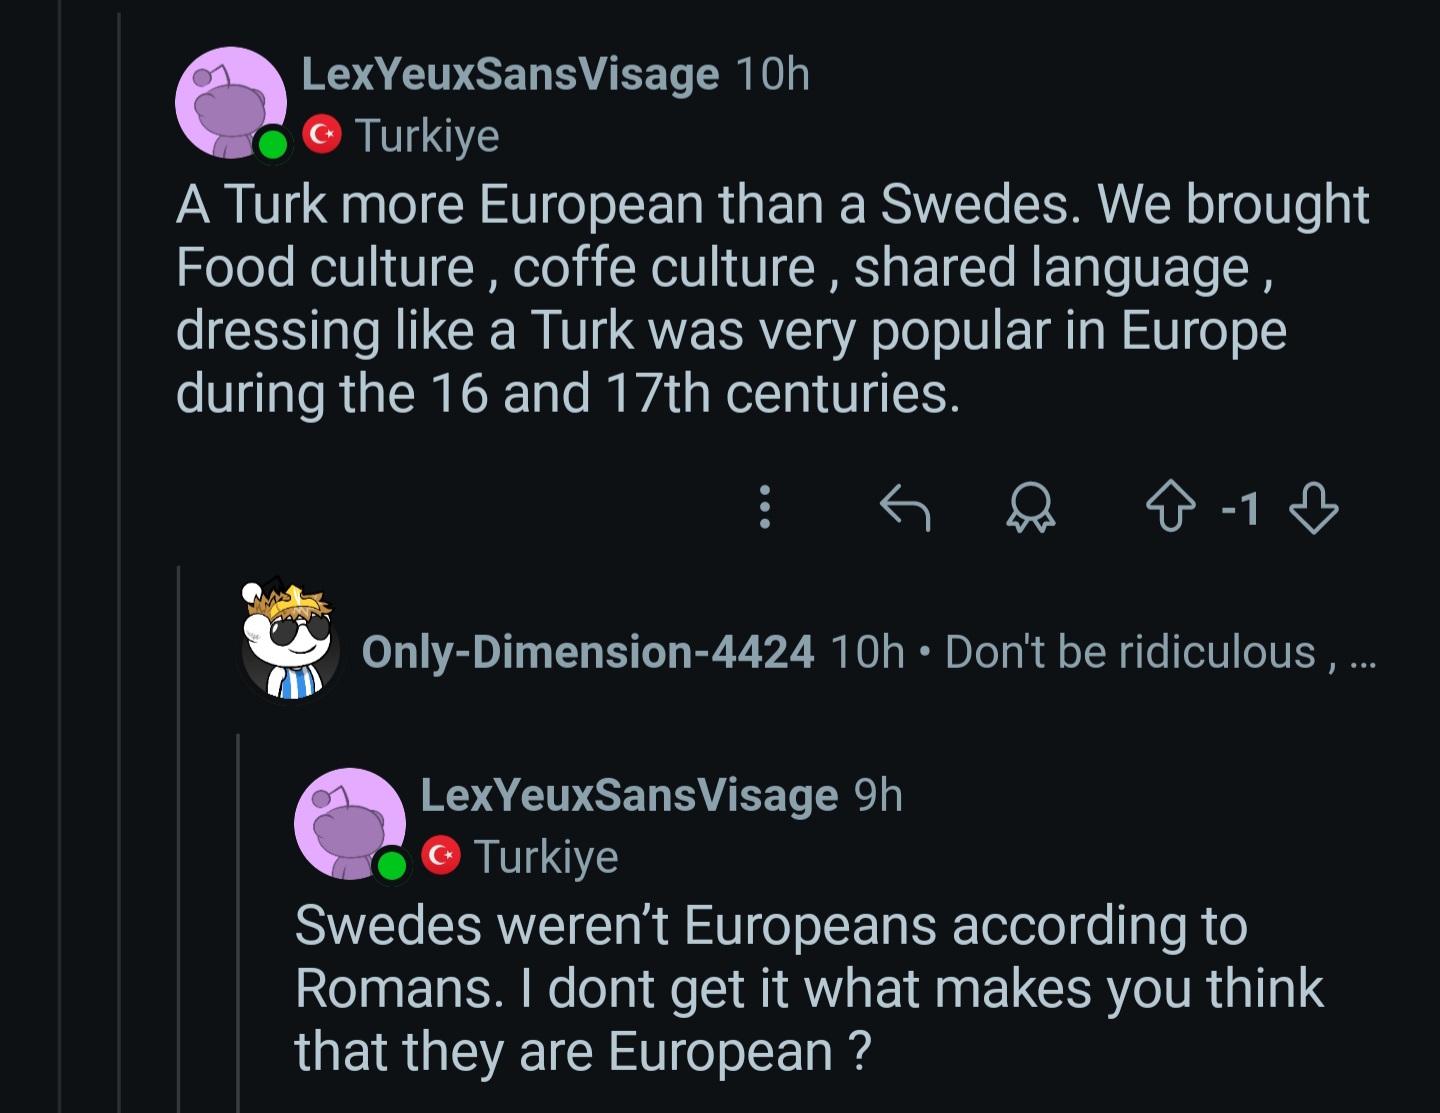Expand the collapsed "Don't be ridiculous" comment
Viewport: 1440px width, 1113px height.
tap(1160, 652)
